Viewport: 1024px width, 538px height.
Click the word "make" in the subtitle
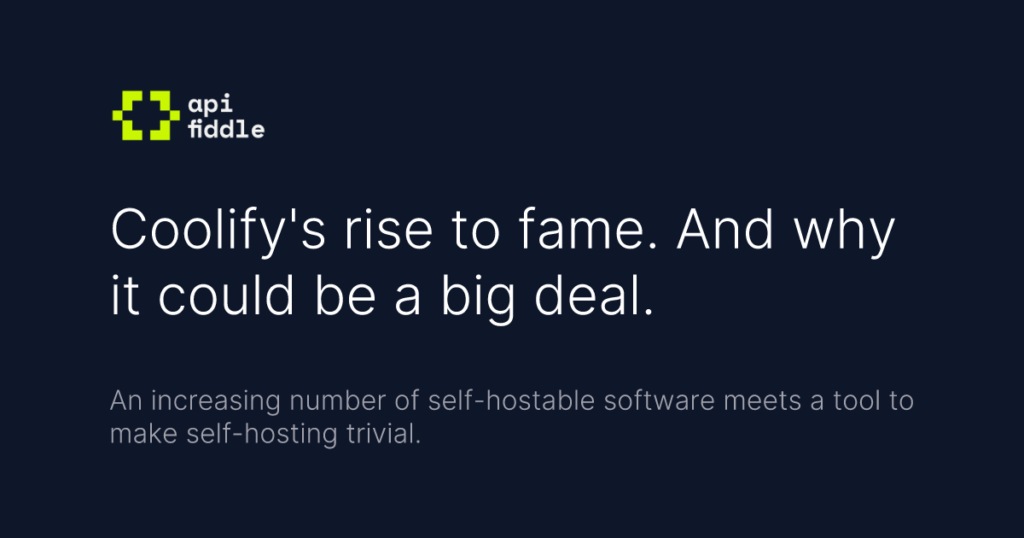[135, 435]
